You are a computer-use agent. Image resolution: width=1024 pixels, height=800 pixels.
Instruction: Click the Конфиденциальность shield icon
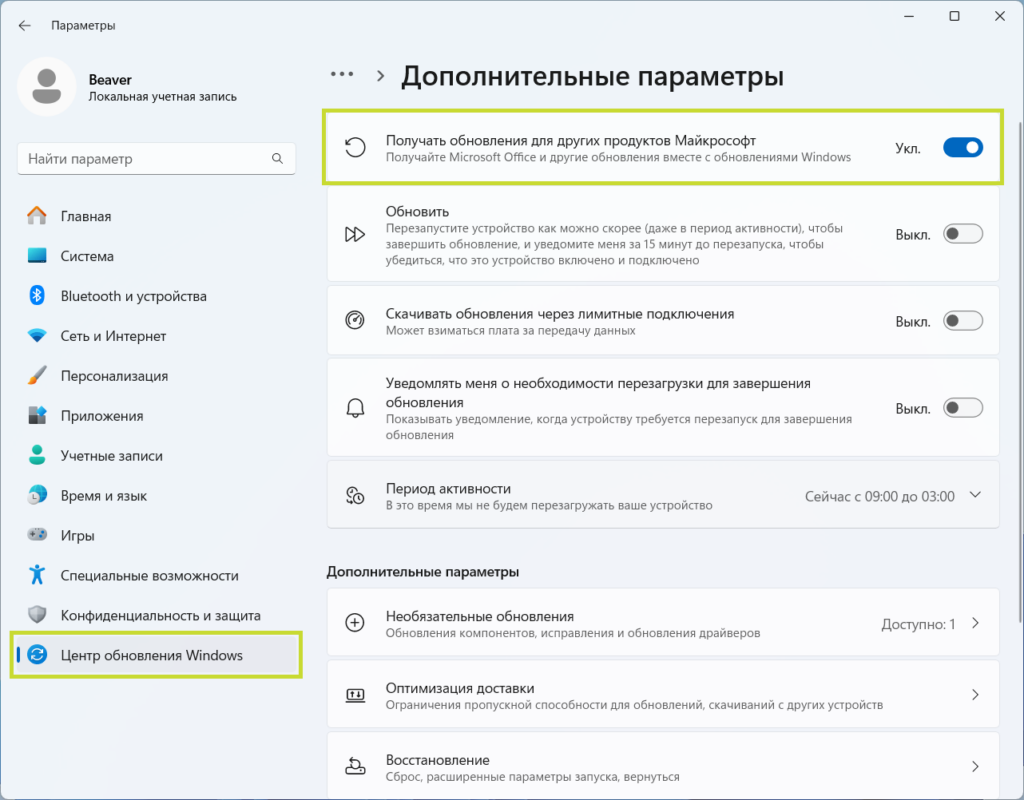click(x=37, y=615)
